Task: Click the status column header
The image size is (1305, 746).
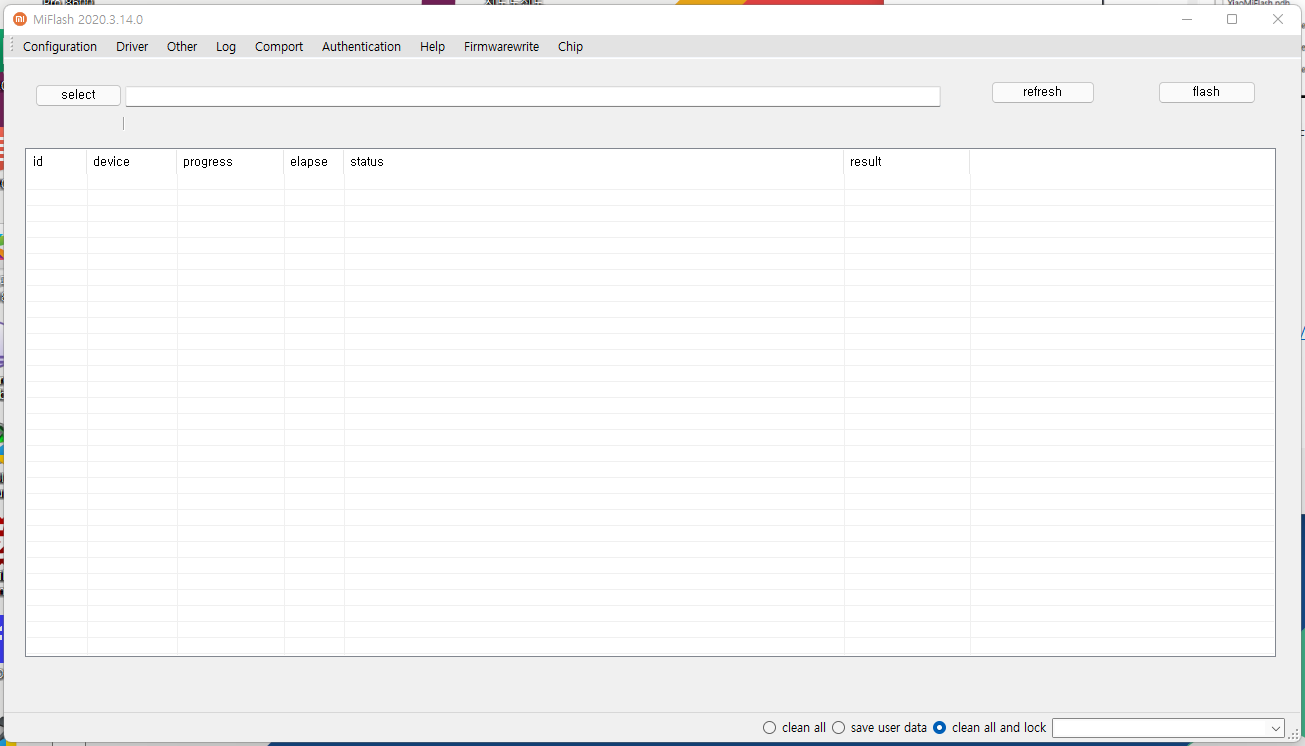Action: click(x=594, y=162)
